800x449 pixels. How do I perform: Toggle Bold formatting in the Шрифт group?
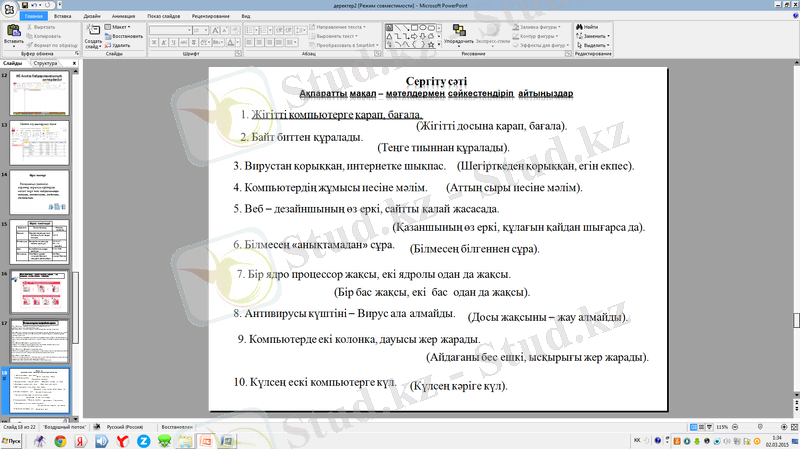pos(155,40)
